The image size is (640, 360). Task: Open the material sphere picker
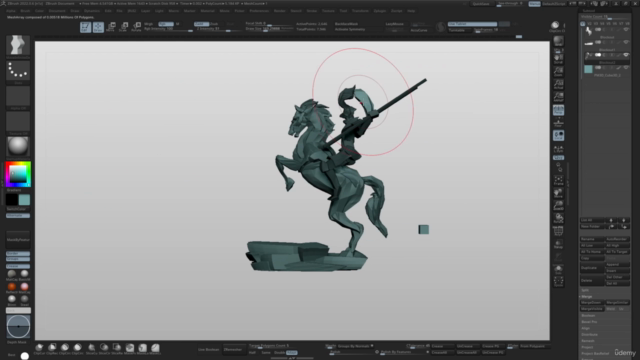pos(18,146)
